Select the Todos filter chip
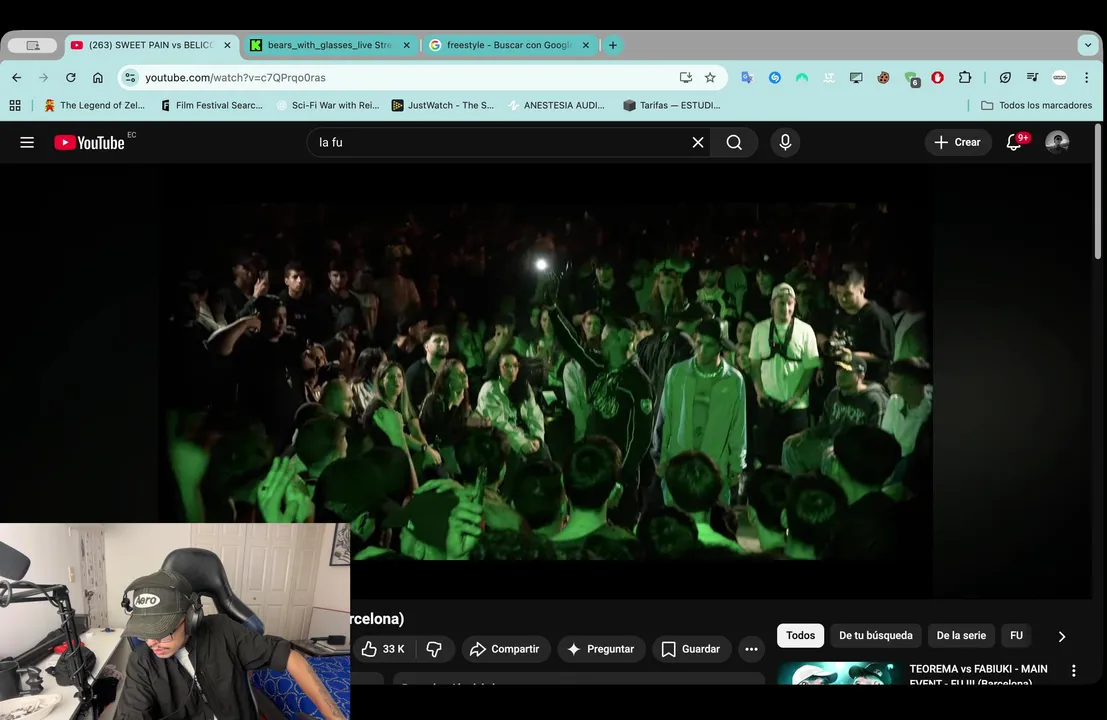Screen dimensions: 1107x720 coord(801,635)
